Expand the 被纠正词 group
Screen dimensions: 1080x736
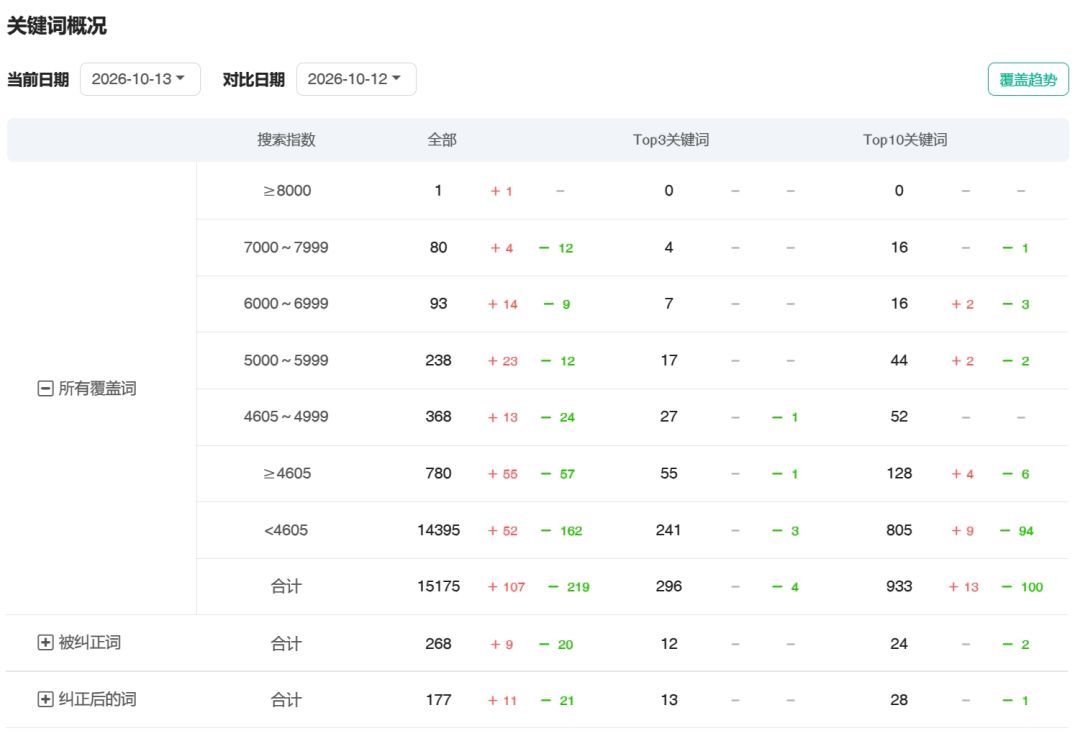[x=45, y=642]
